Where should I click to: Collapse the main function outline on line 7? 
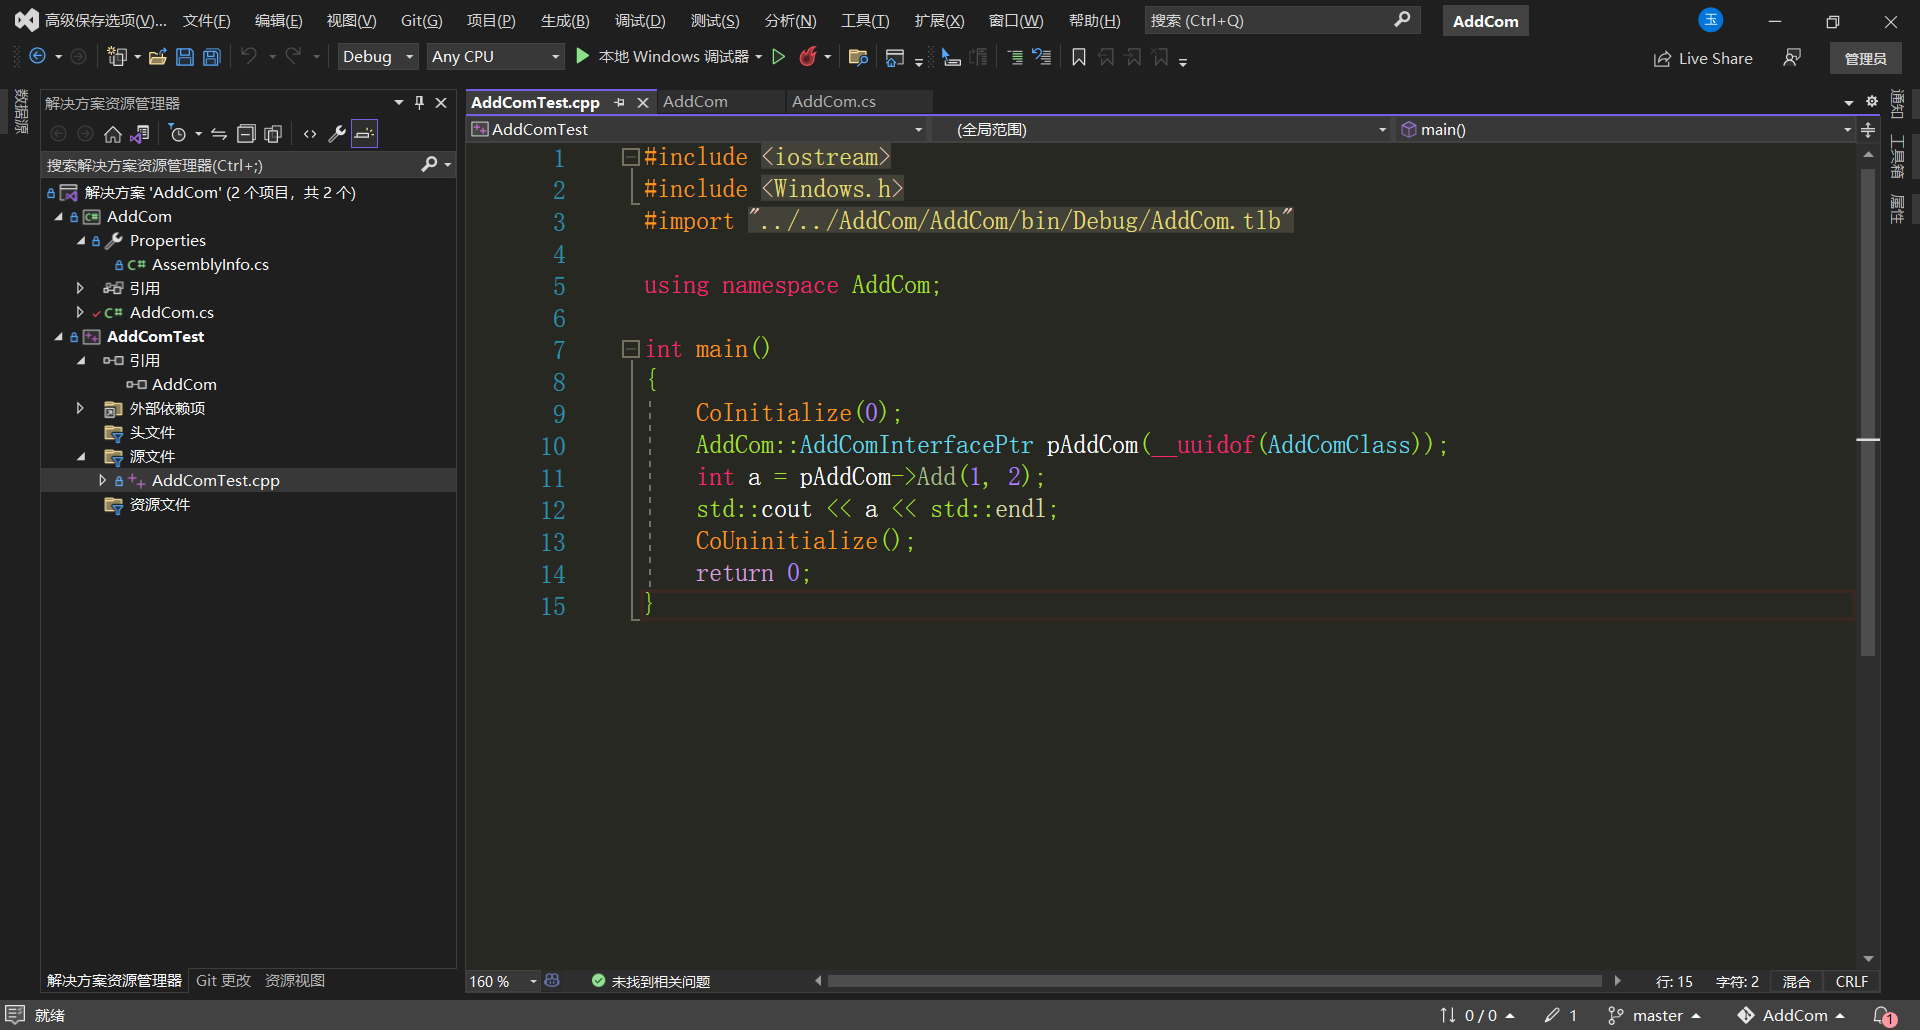pos(630,349)
